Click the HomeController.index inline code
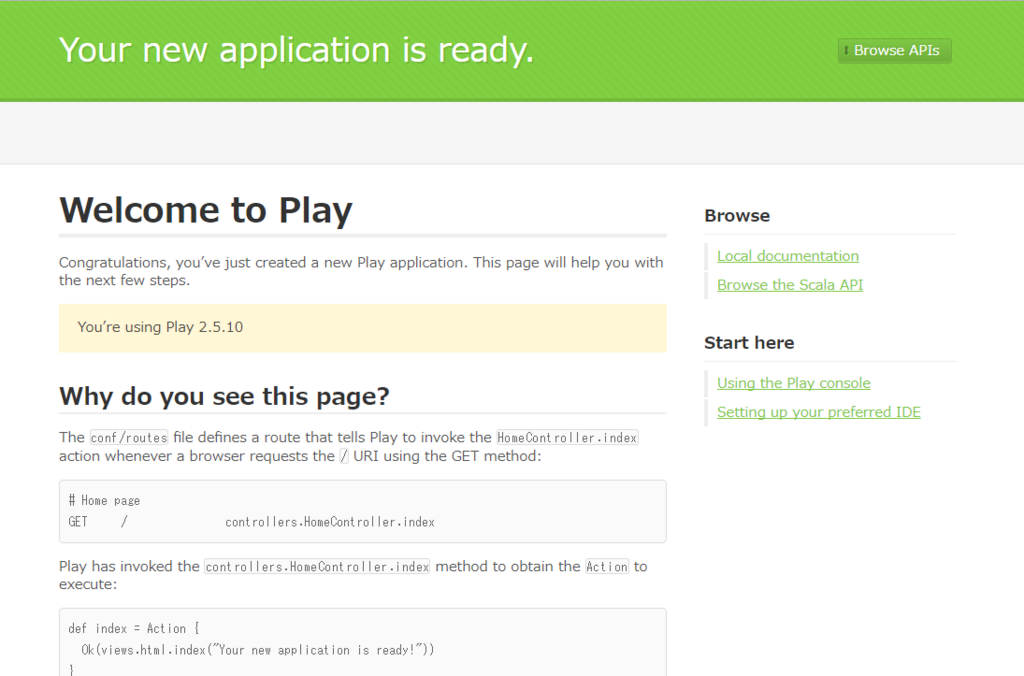Screen dimensions: 1024x676 click(567, 438)
